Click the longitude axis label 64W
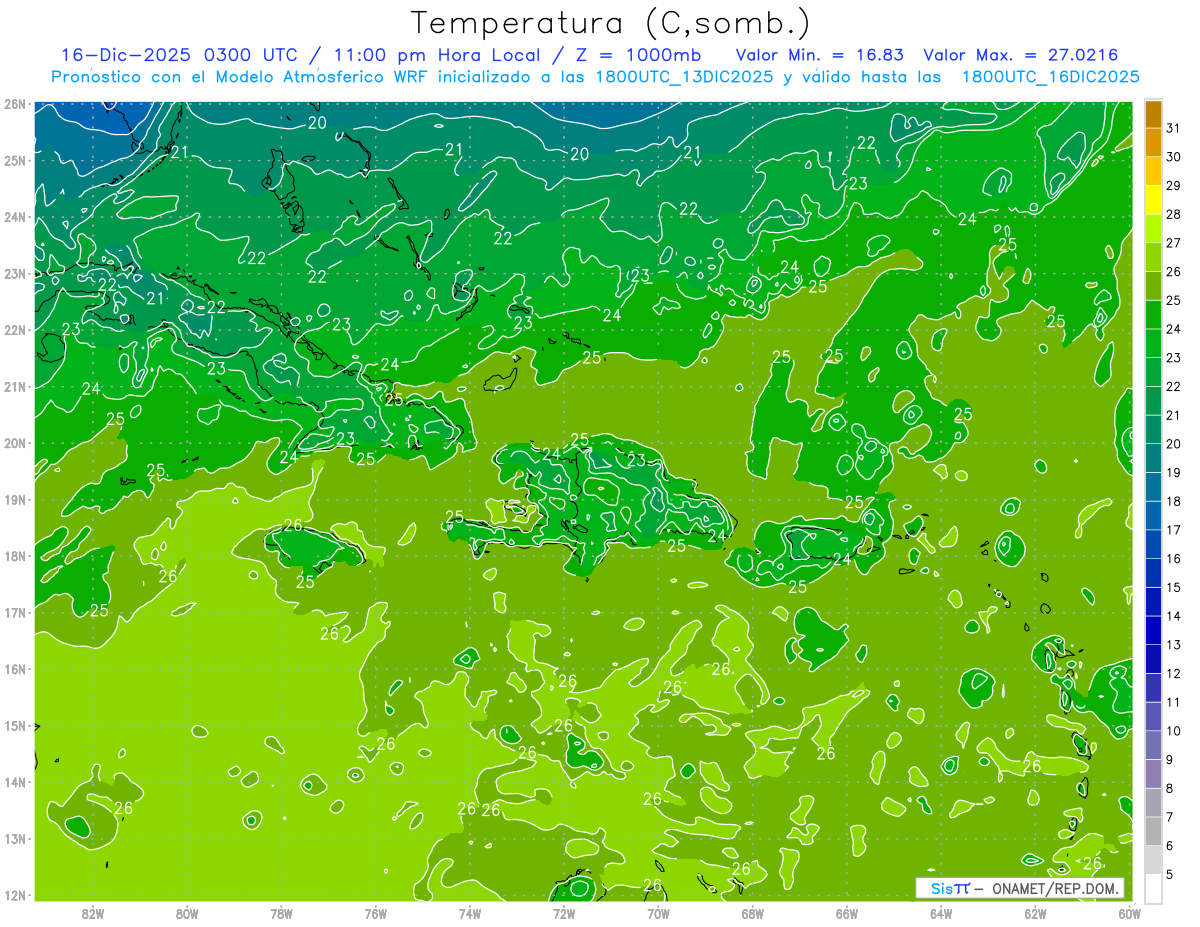This screenshot has width=1200, height=927. (x=941, y=913)
